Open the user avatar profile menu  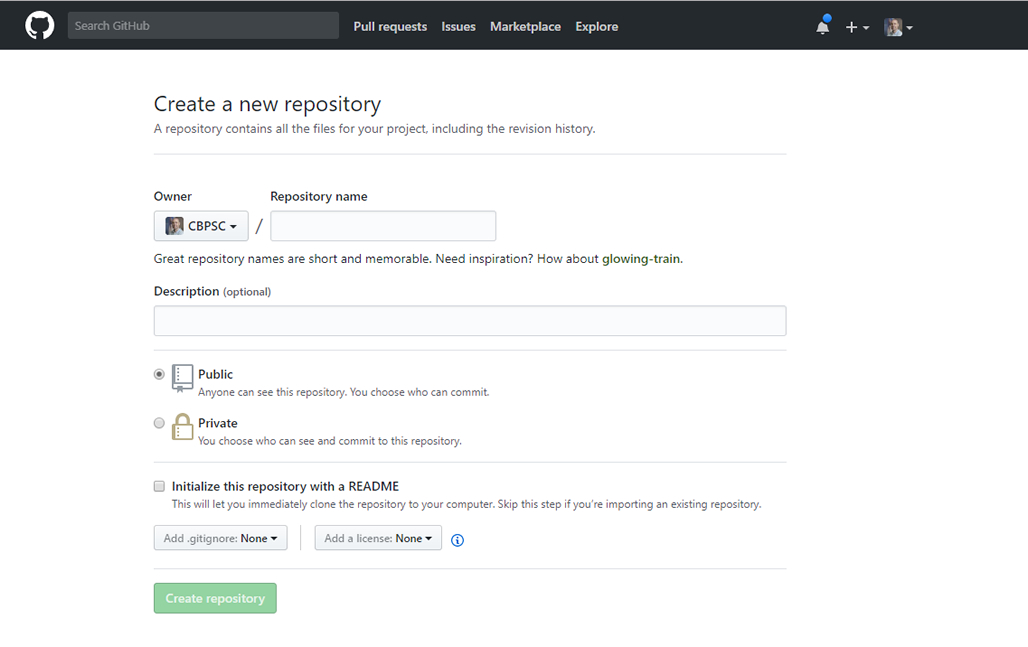(898, 27)
